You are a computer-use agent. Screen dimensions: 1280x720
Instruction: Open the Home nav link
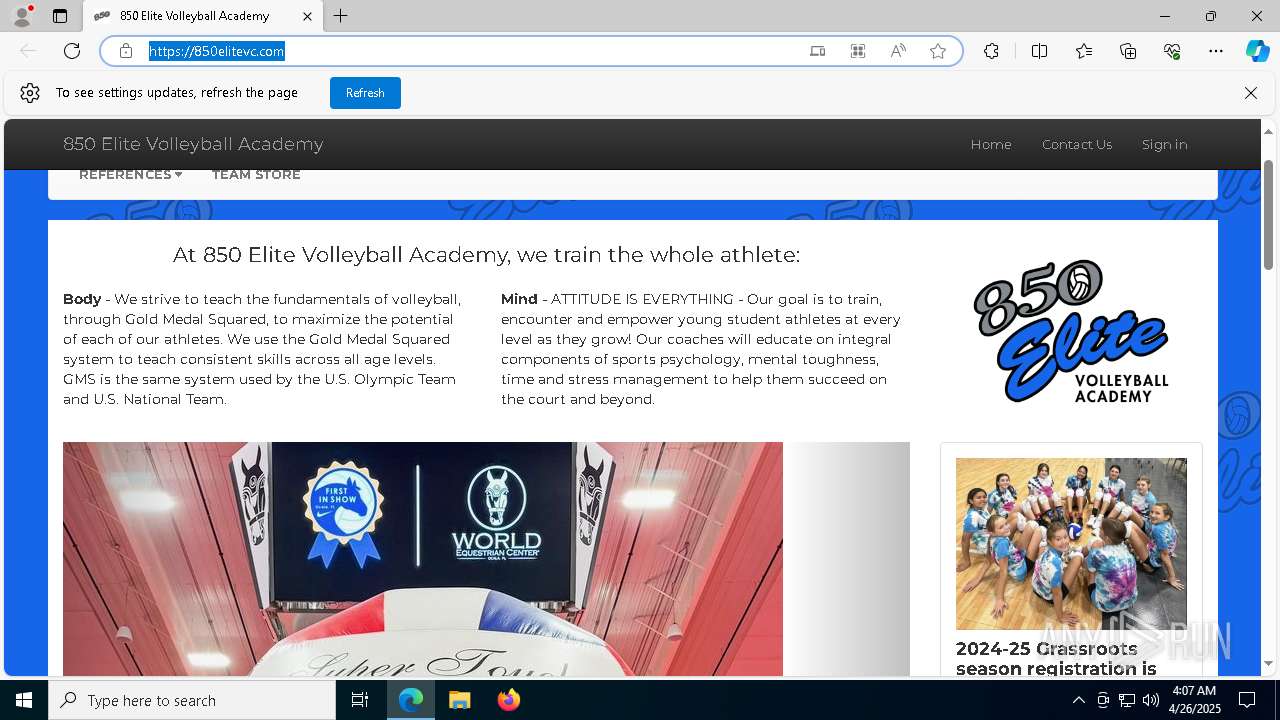991,144
